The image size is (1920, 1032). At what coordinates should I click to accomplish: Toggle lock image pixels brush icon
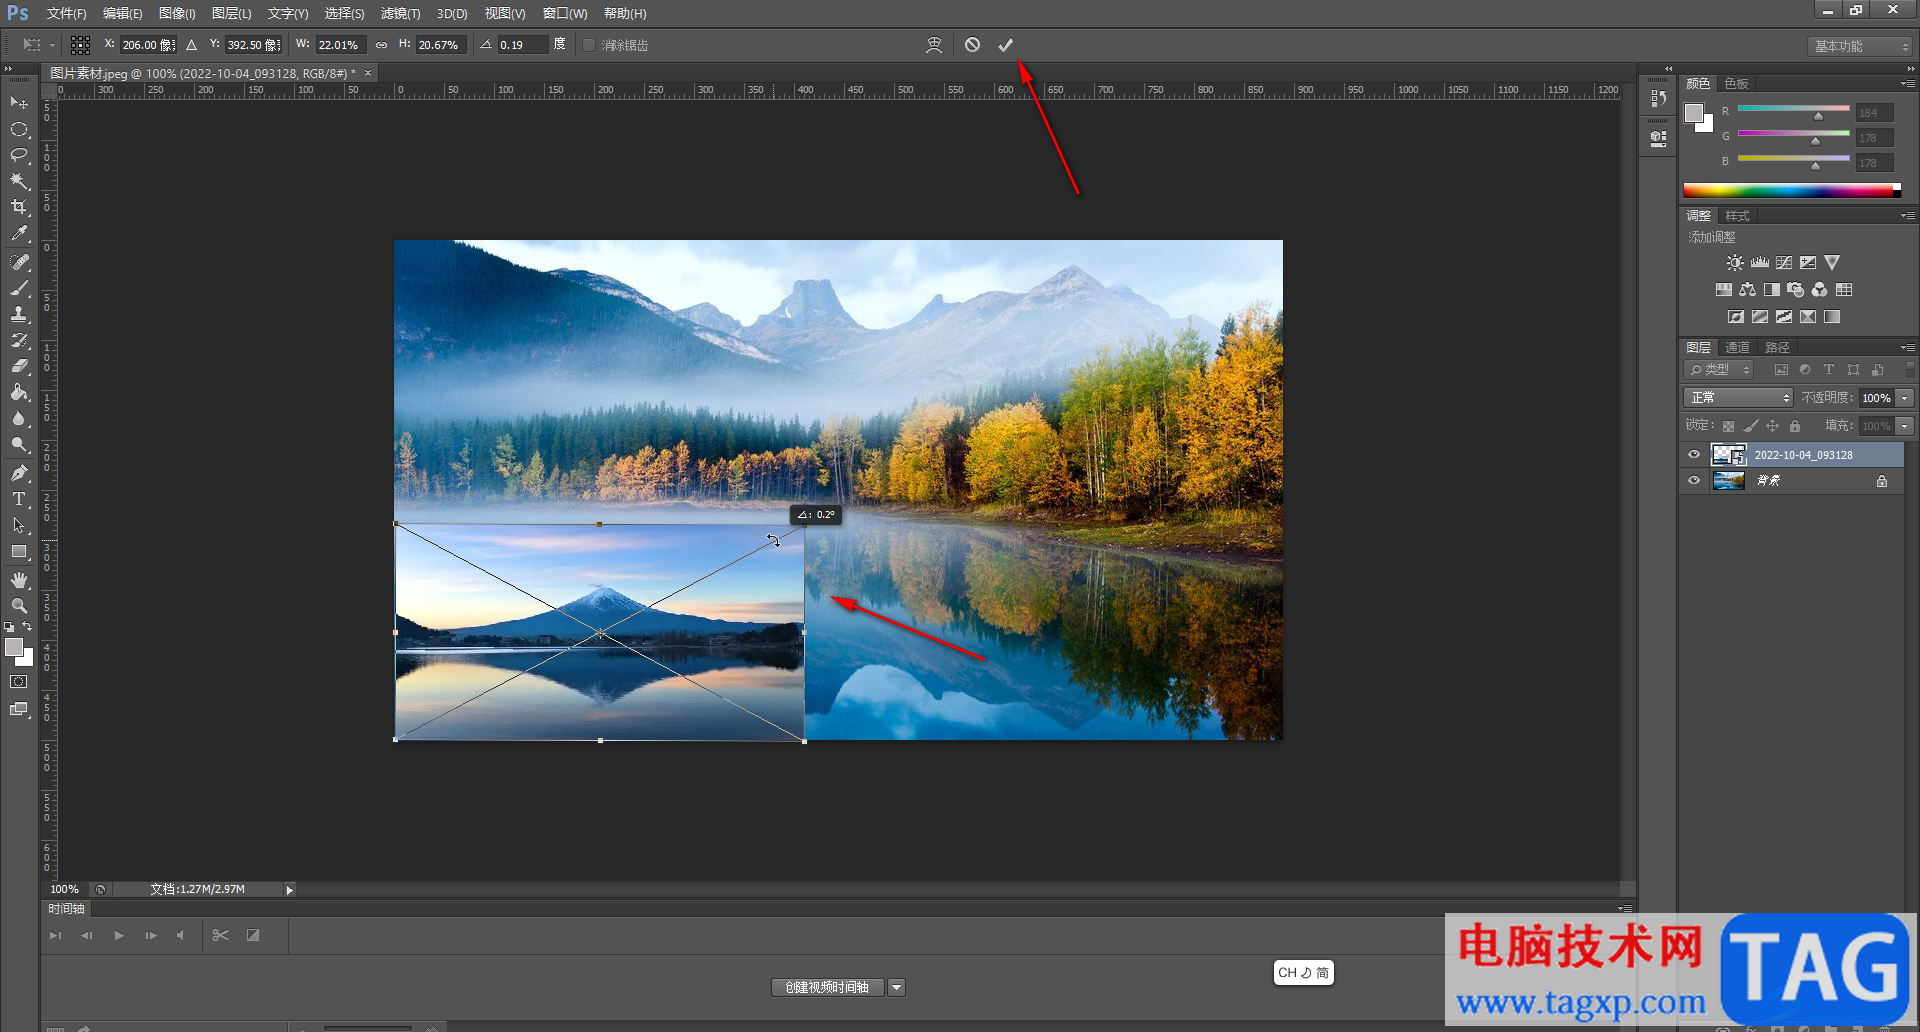point(1751,426)
